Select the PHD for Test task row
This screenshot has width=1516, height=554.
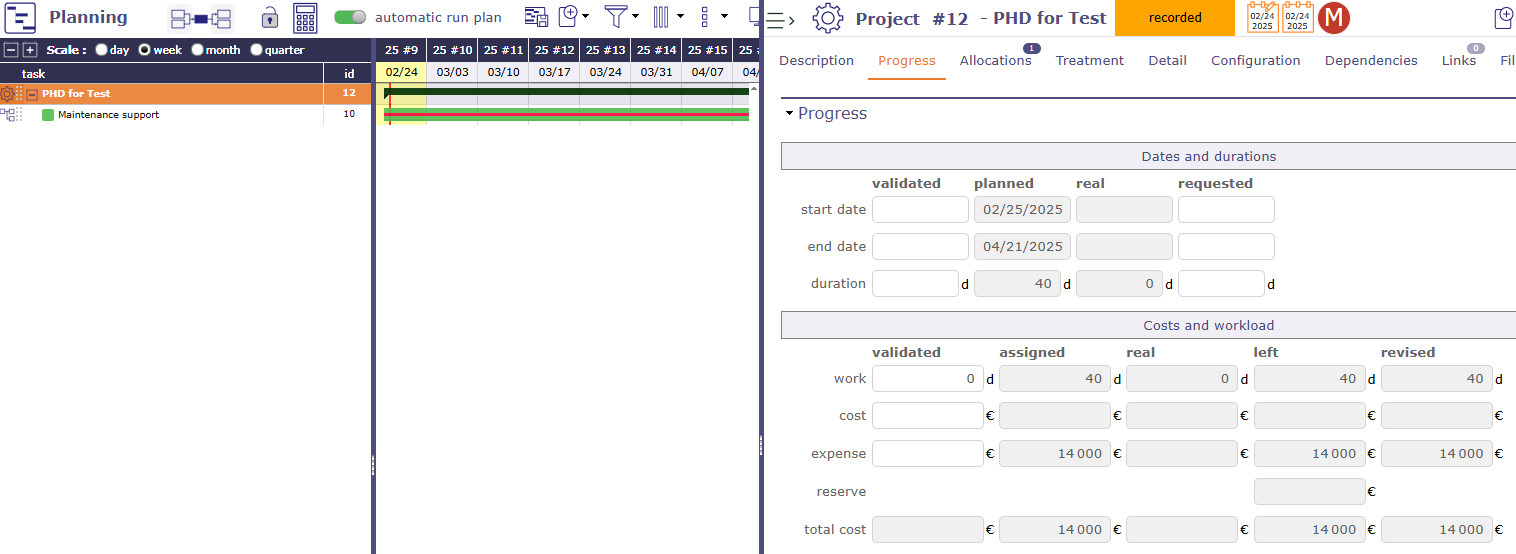click(186, 94)
